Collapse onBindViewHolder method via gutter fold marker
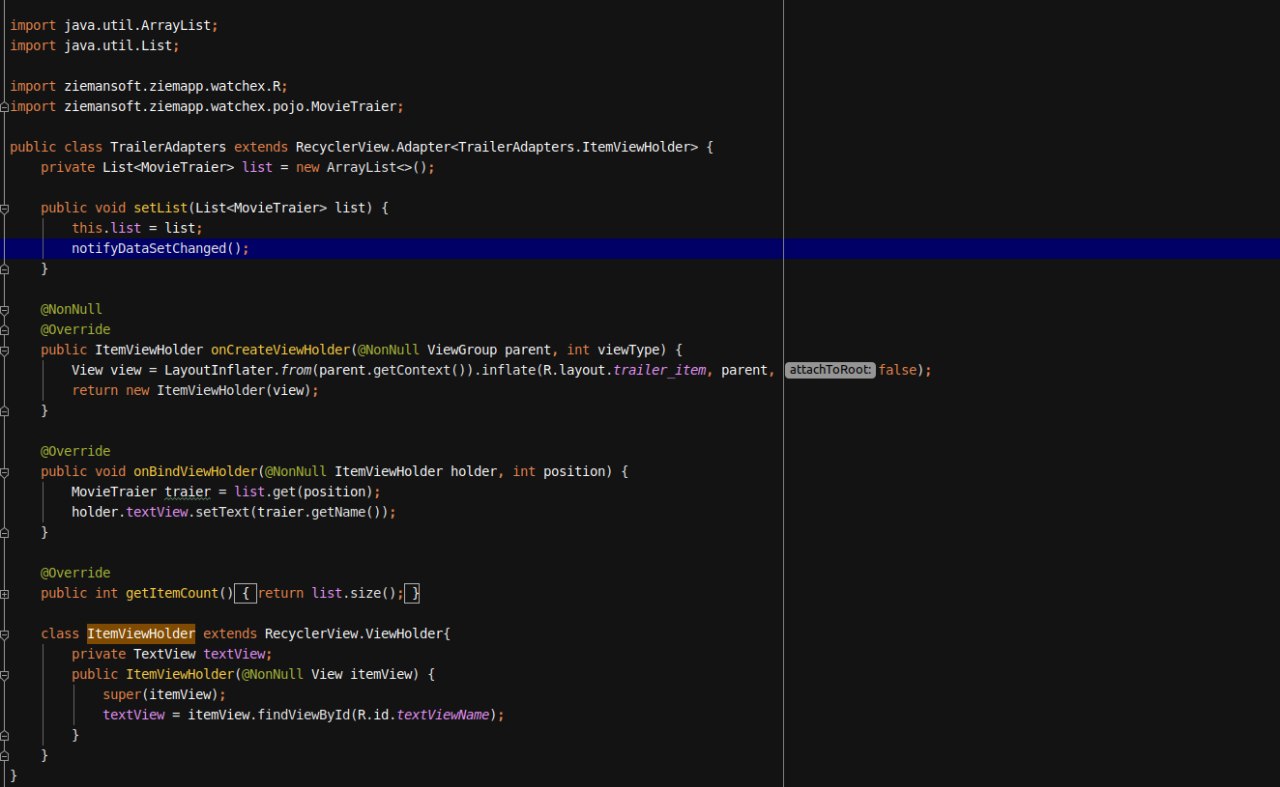This screenshot has height=787, width=1280. (5, 471)
